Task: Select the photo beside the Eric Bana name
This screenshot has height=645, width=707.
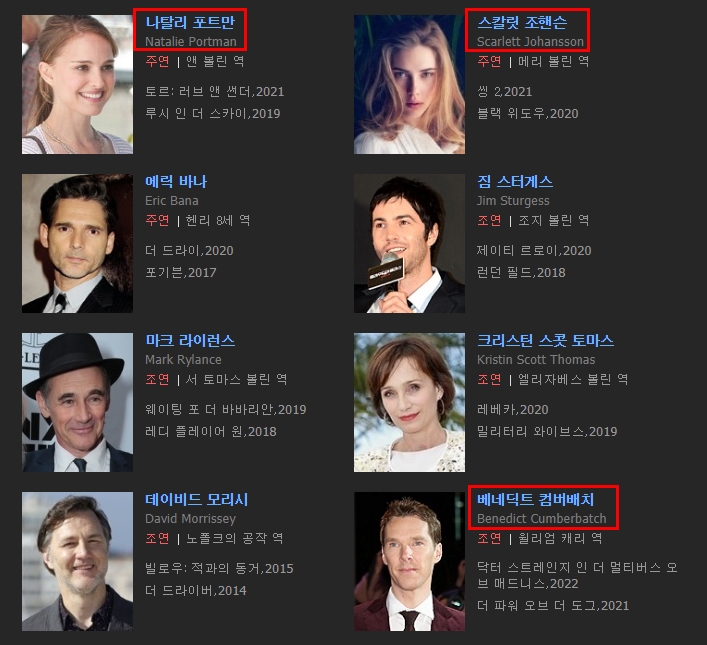Action: [x=77, y=243]
